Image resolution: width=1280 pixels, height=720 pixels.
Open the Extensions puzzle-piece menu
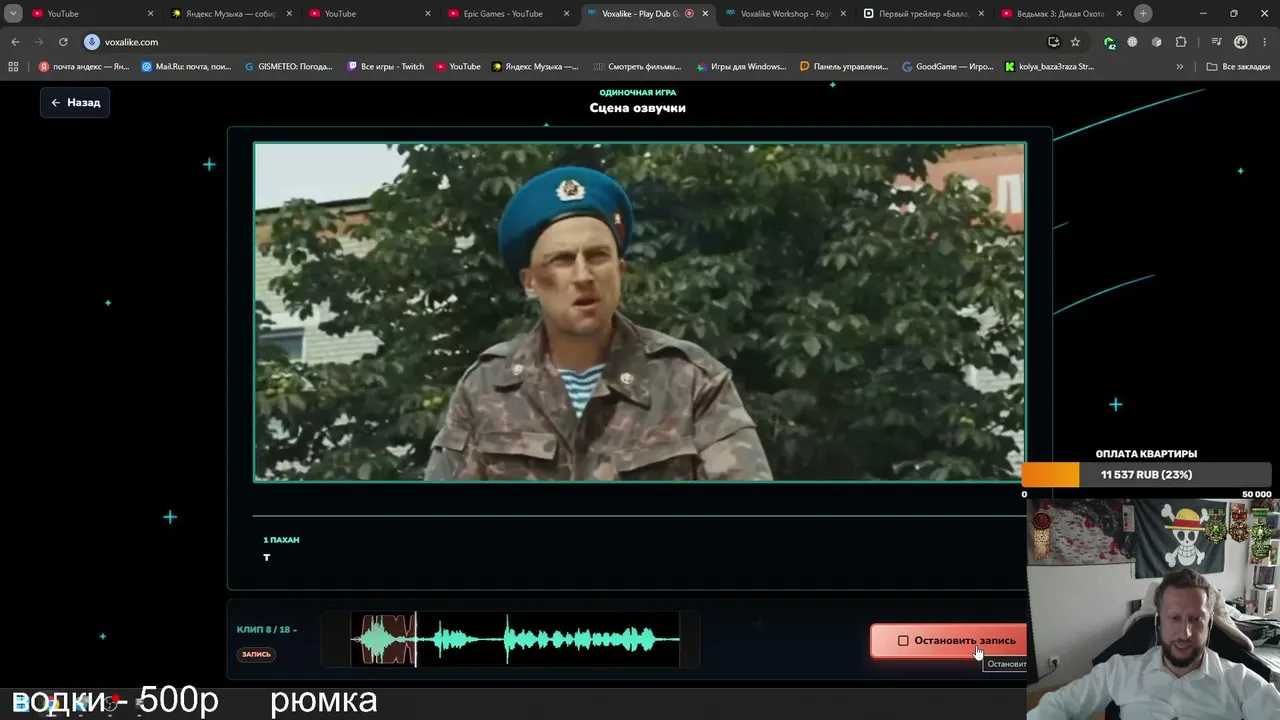point(1181,42)
